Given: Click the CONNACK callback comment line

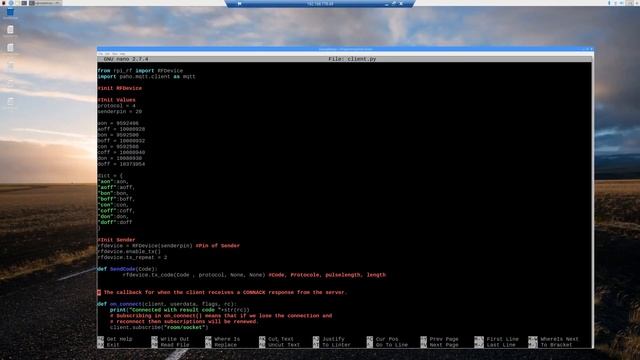Looking at the screenshot, I should tap(222, 292).
